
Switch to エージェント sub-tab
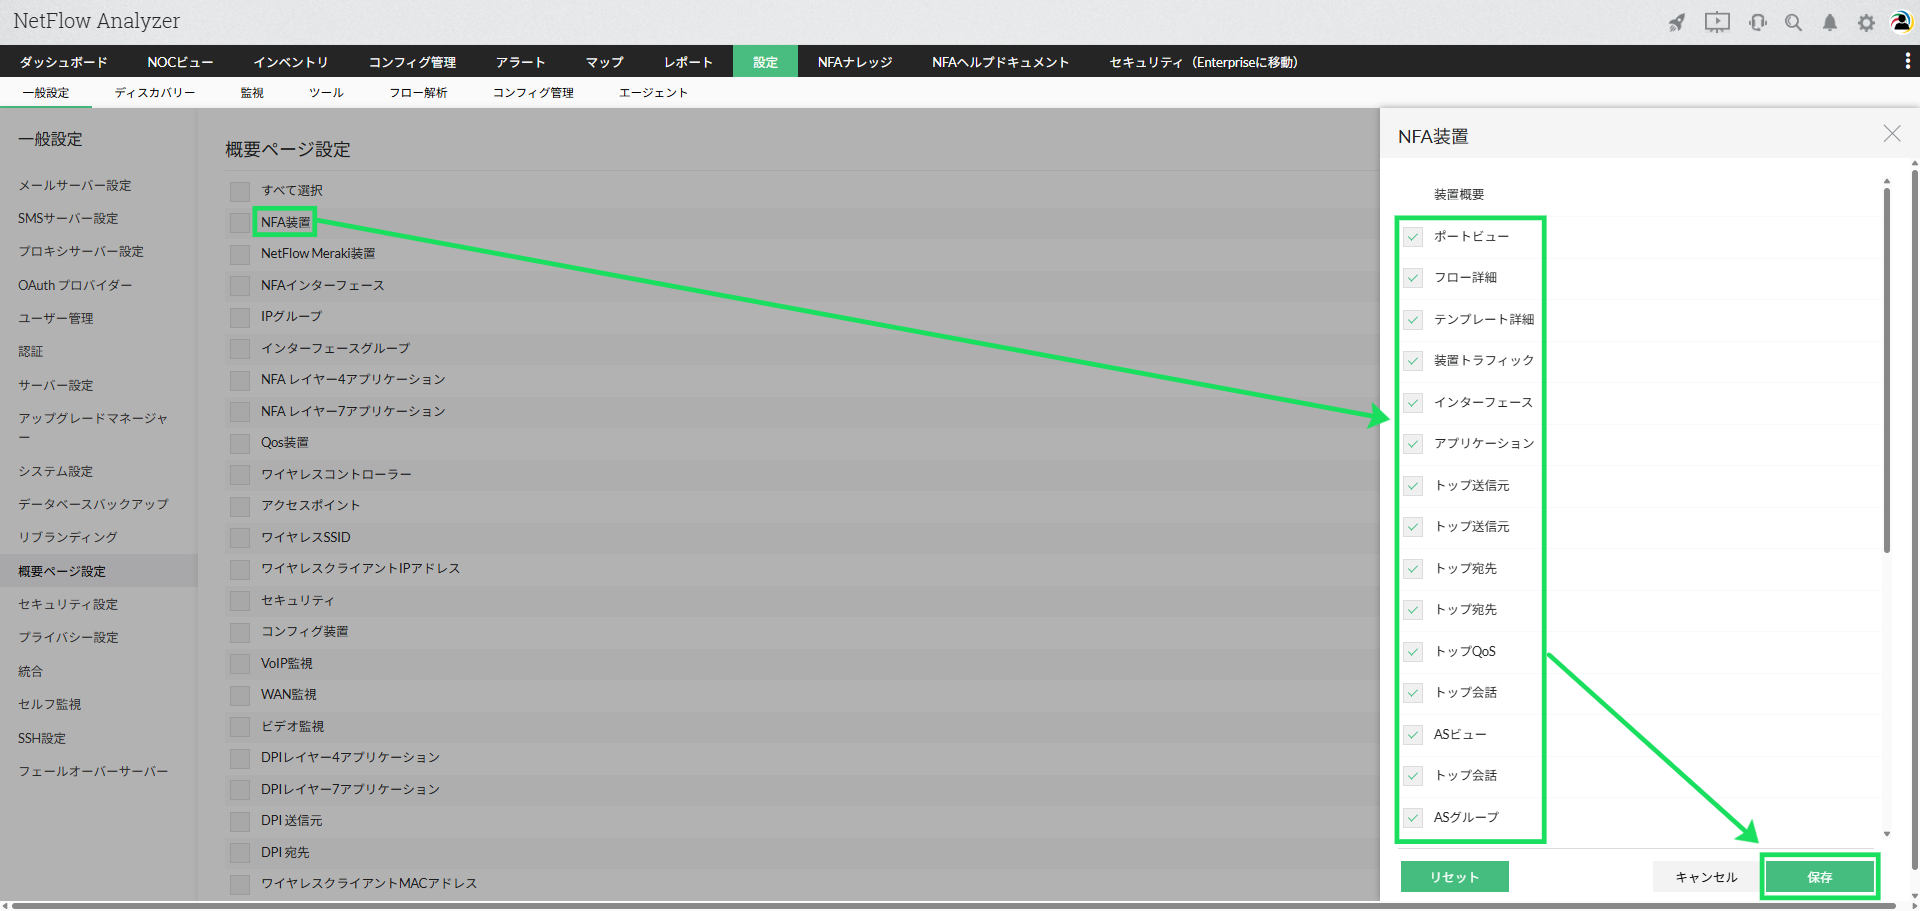pyautogui.click(x=654, y=93)
